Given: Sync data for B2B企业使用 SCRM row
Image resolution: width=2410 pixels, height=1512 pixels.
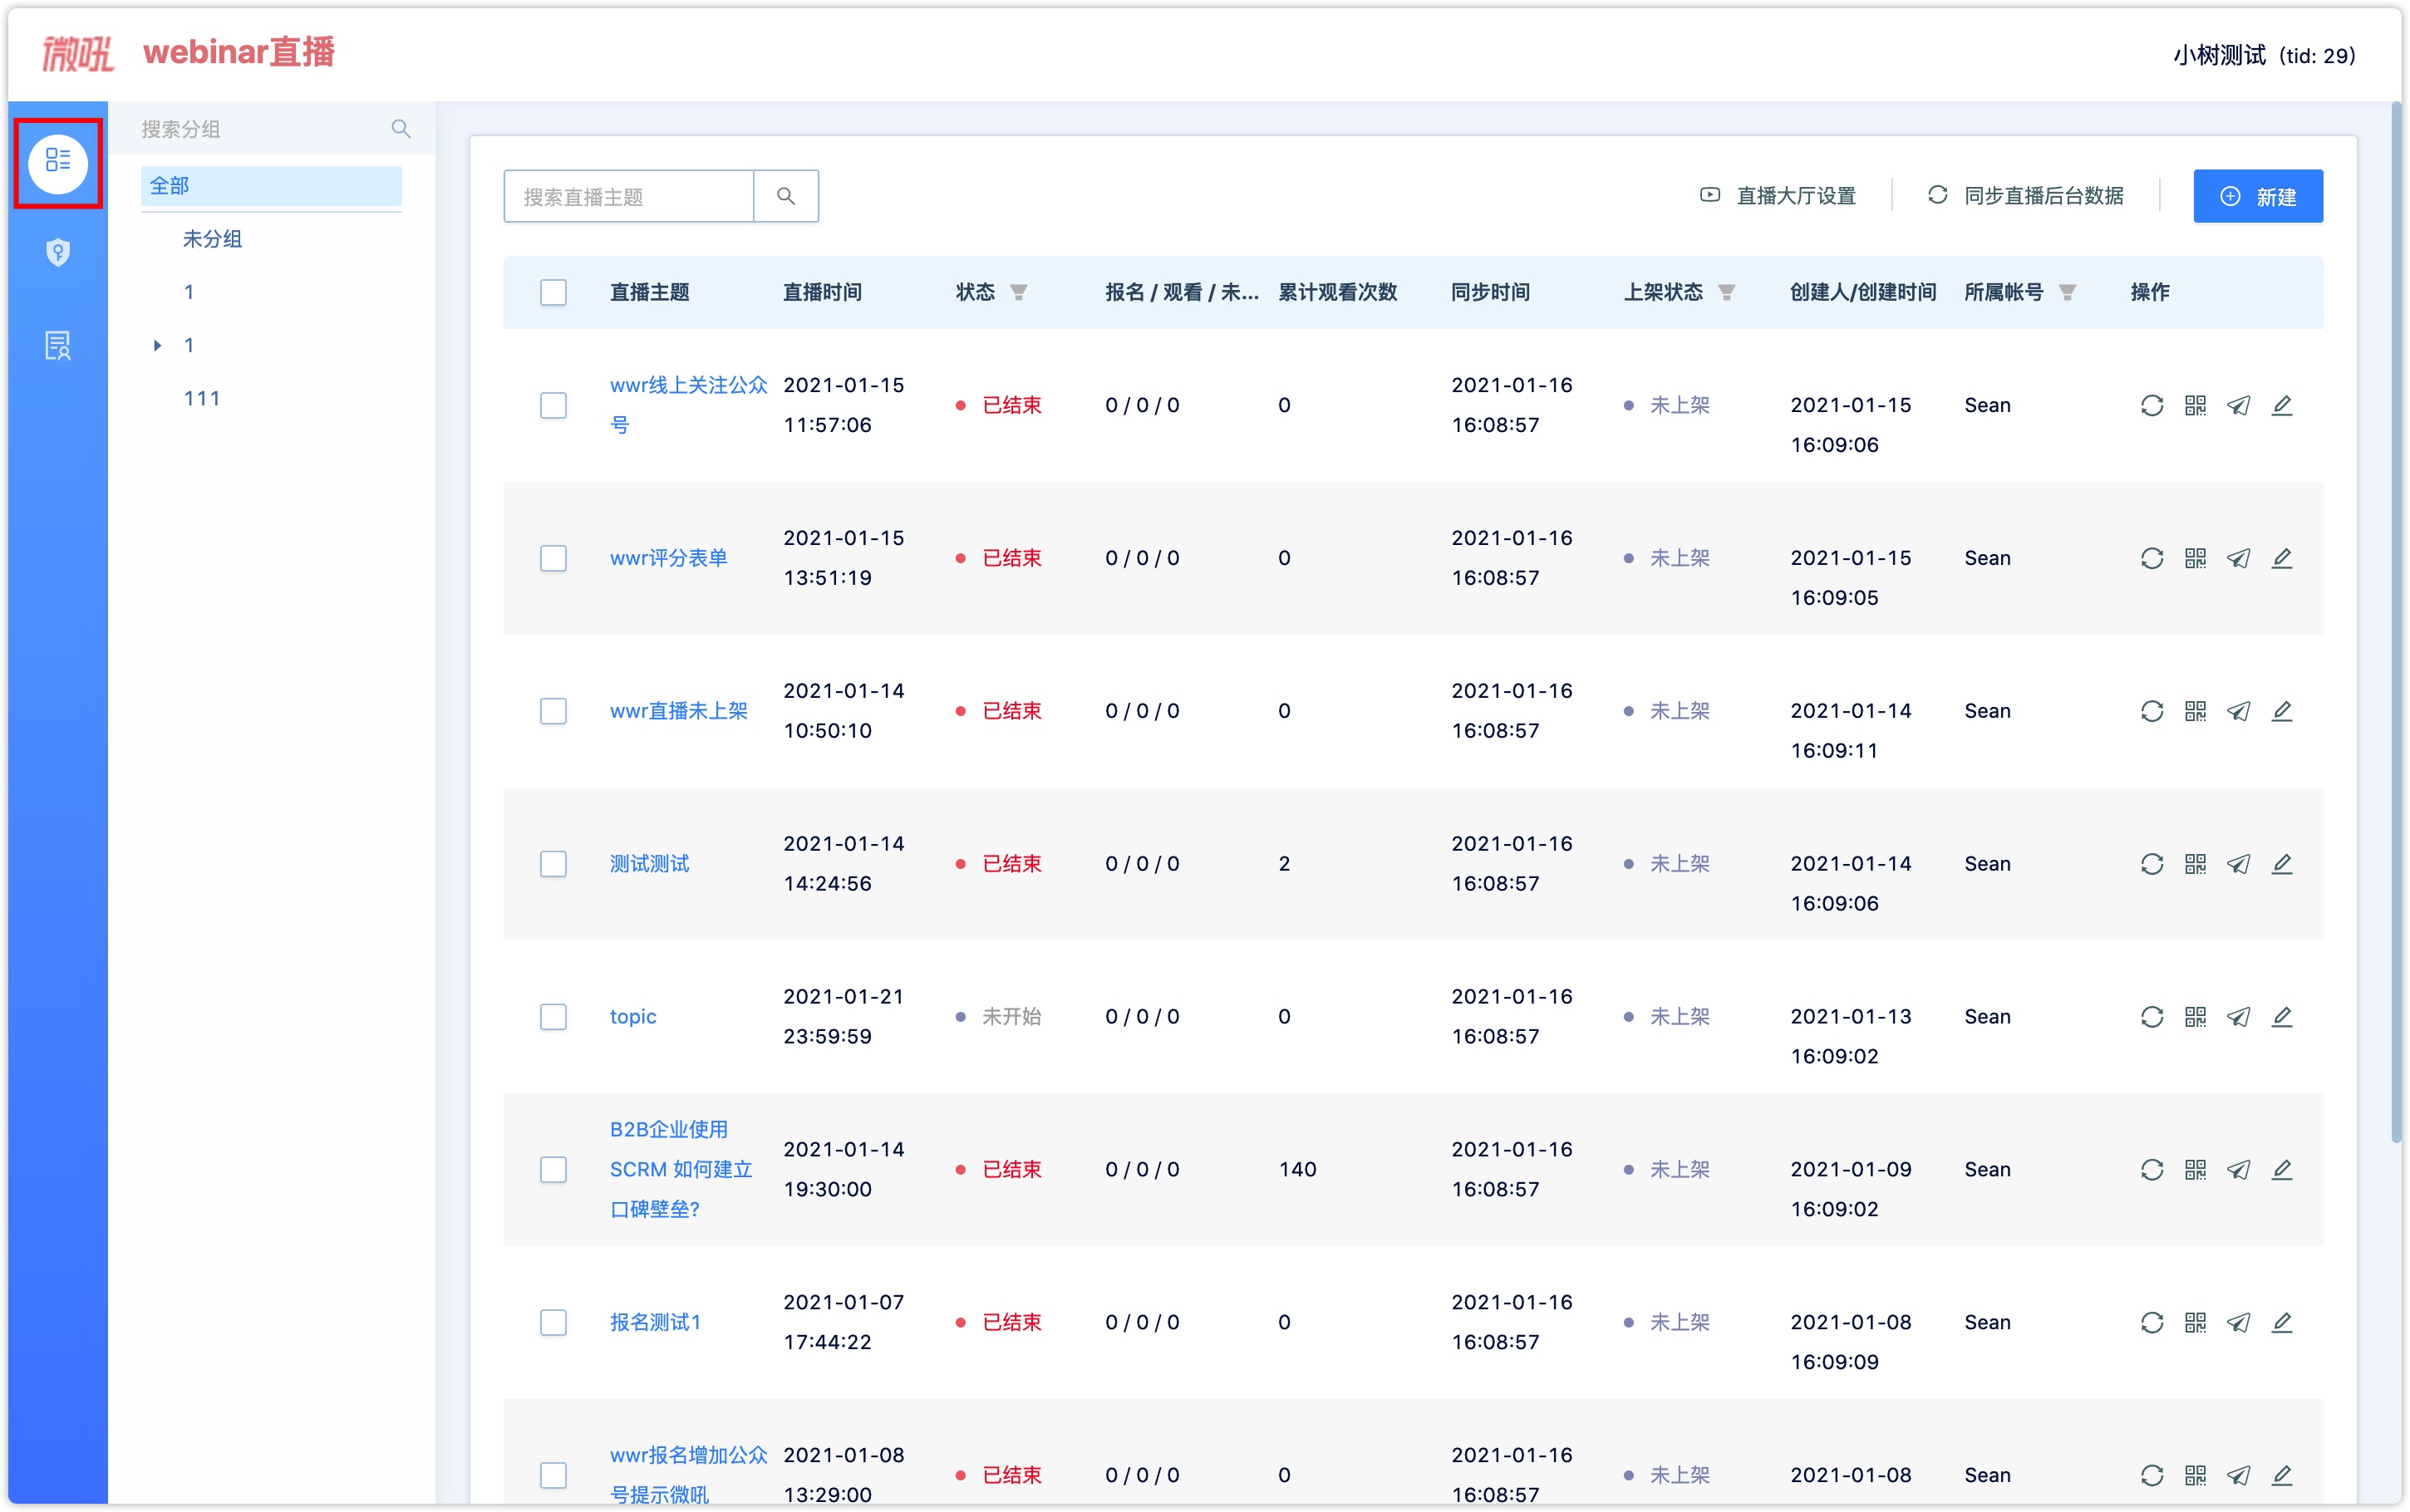Looking at the screenshot, I should (2151, 1170).
